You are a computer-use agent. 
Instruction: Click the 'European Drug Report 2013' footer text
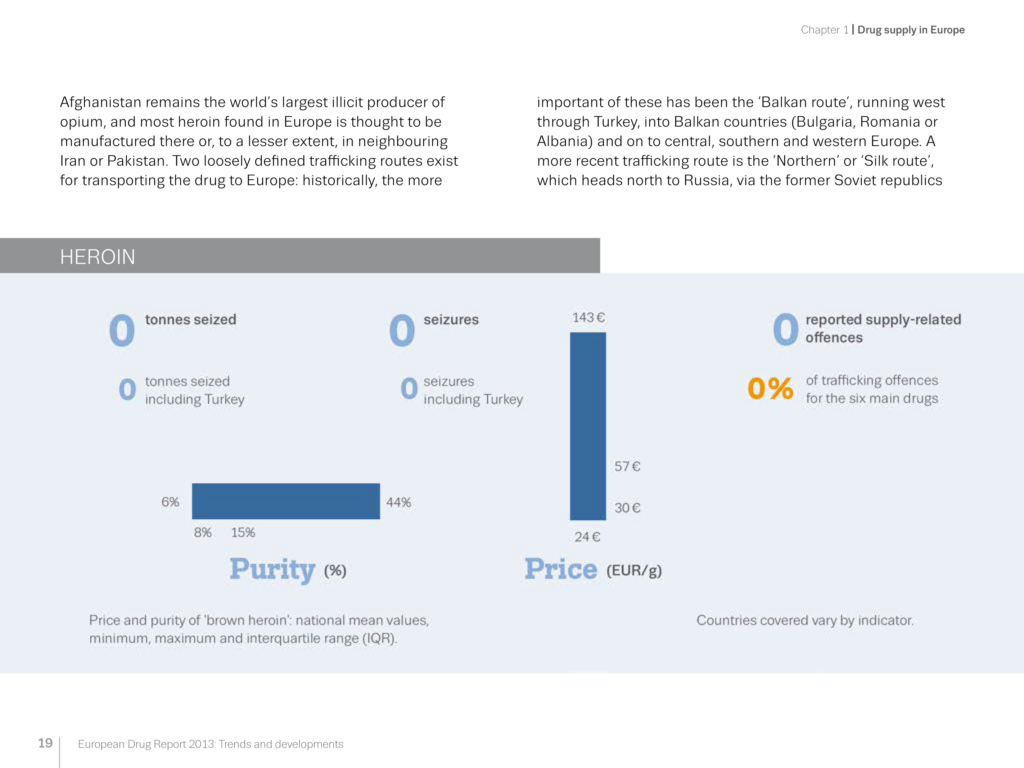point(211,744)
